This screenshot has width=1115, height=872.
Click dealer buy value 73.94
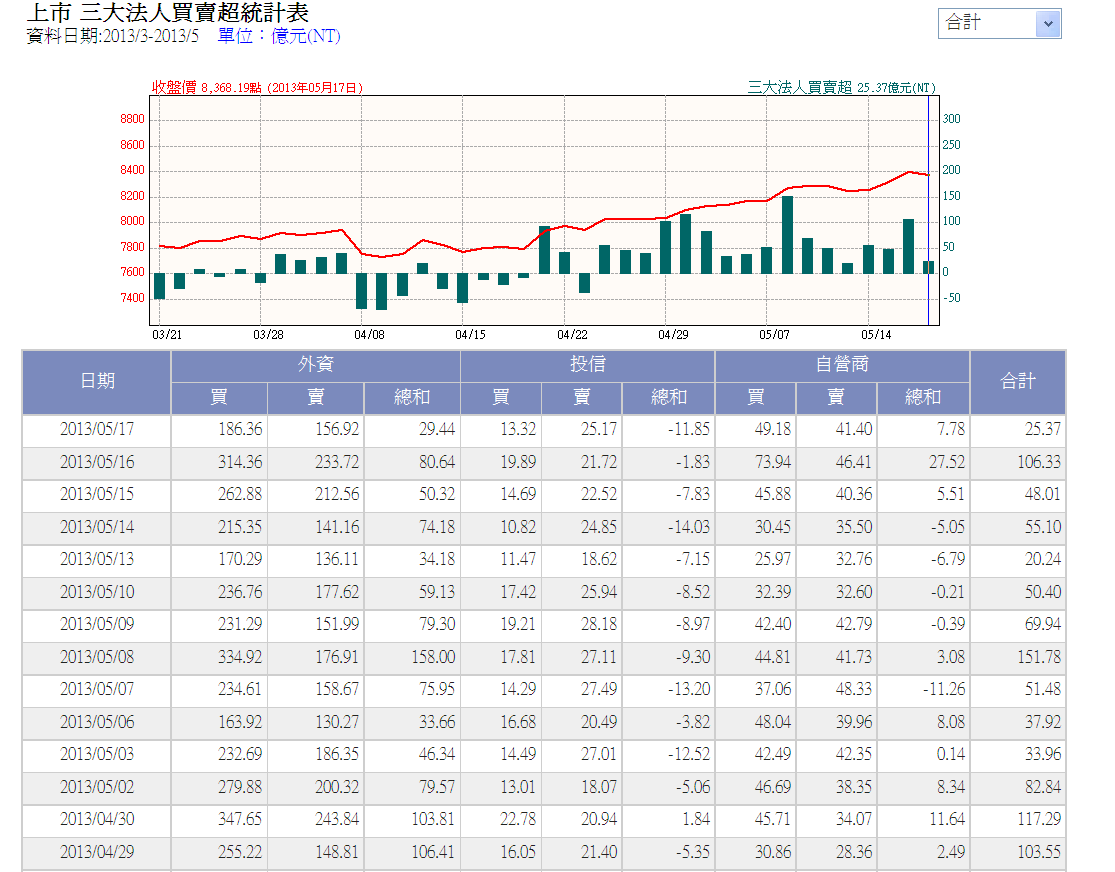click(x=772, y=462)
